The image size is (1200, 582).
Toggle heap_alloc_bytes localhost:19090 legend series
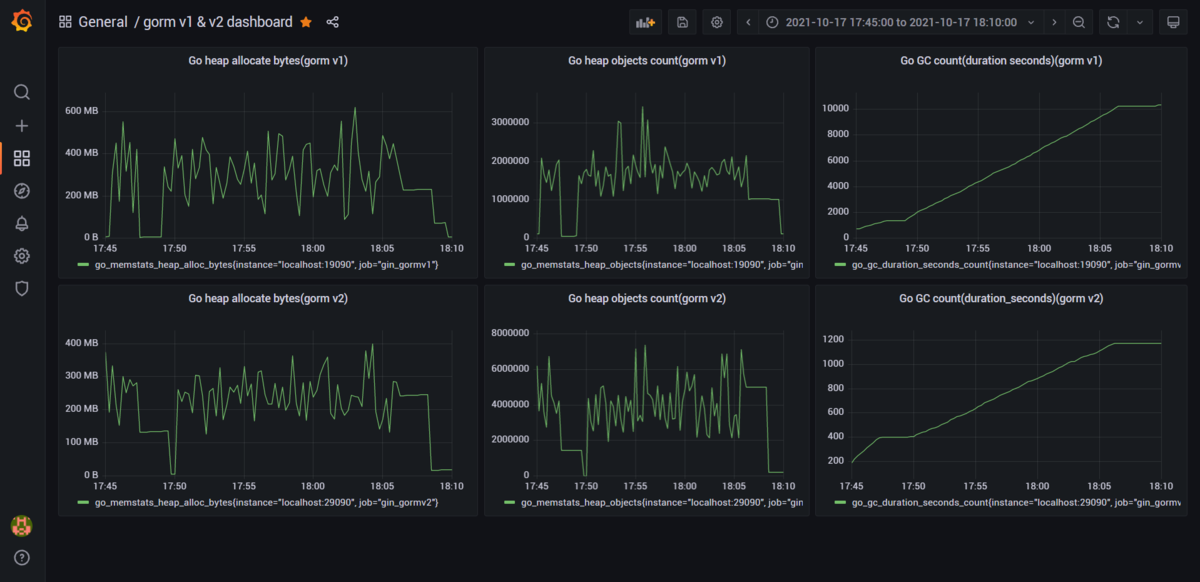point(266,265)
